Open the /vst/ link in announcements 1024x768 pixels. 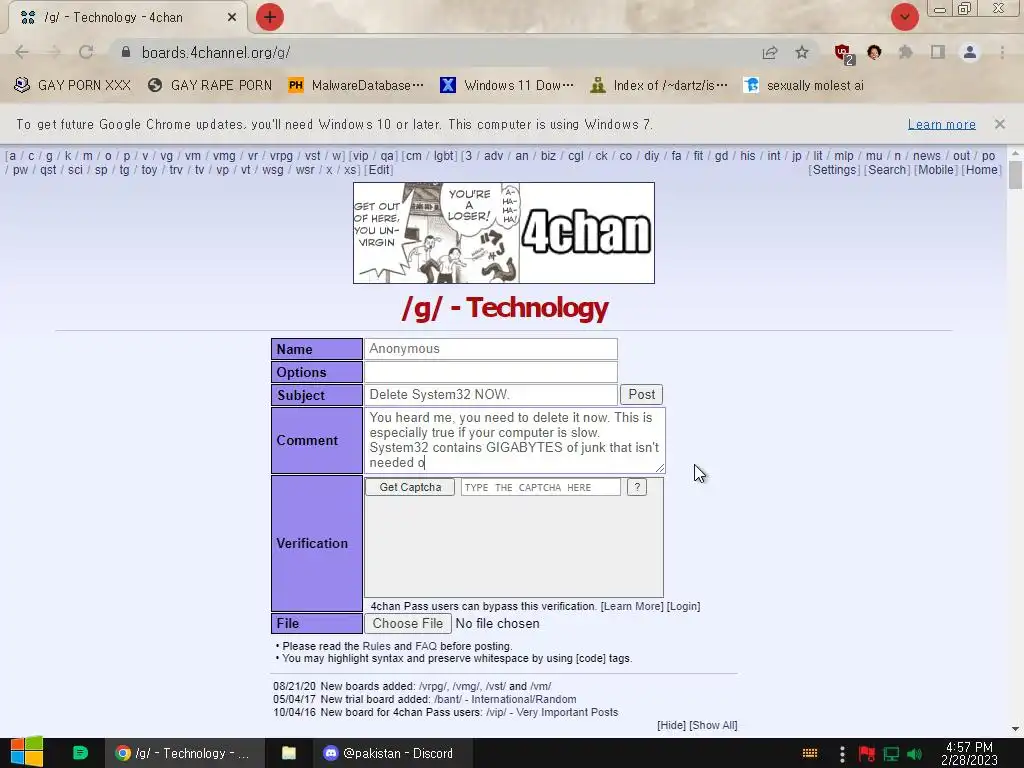pos(496,687)
